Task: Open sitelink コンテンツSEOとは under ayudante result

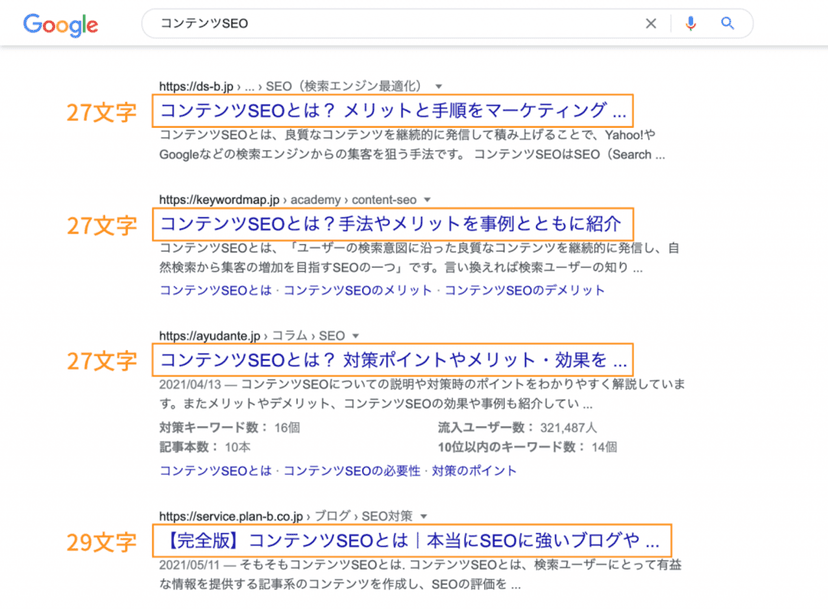Action: coord(215,471)
